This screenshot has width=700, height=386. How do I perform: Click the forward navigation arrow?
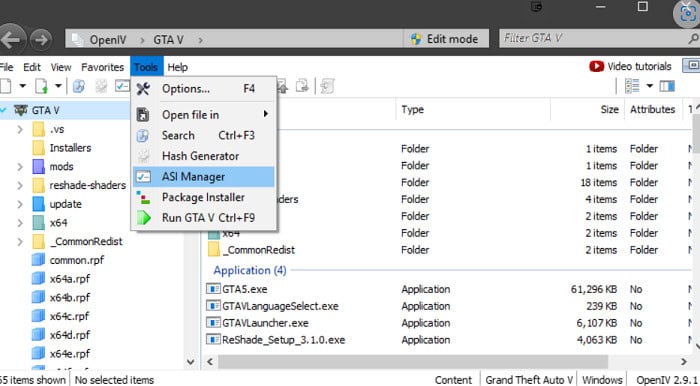41,40
